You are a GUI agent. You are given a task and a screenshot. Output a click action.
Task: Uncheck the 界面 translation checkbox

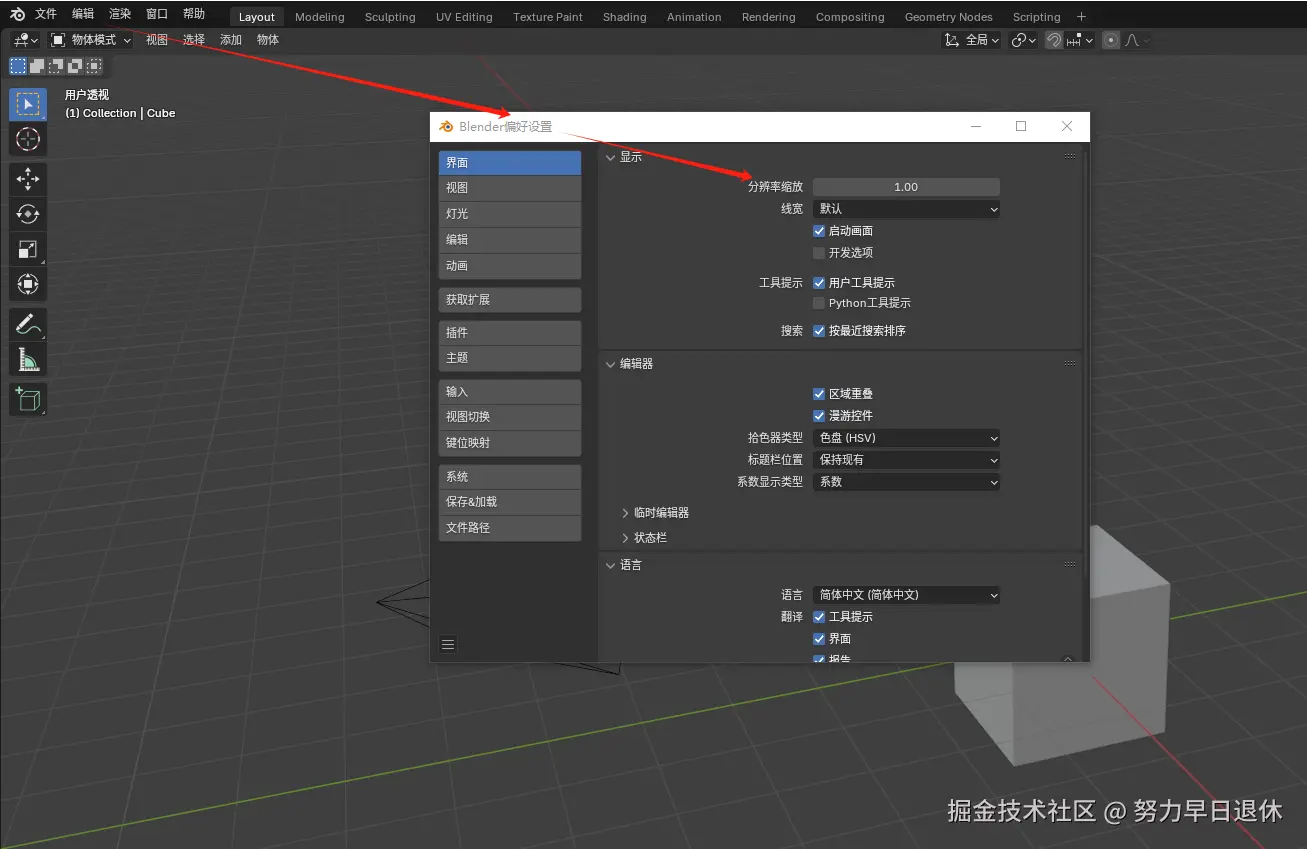point(819,639)
